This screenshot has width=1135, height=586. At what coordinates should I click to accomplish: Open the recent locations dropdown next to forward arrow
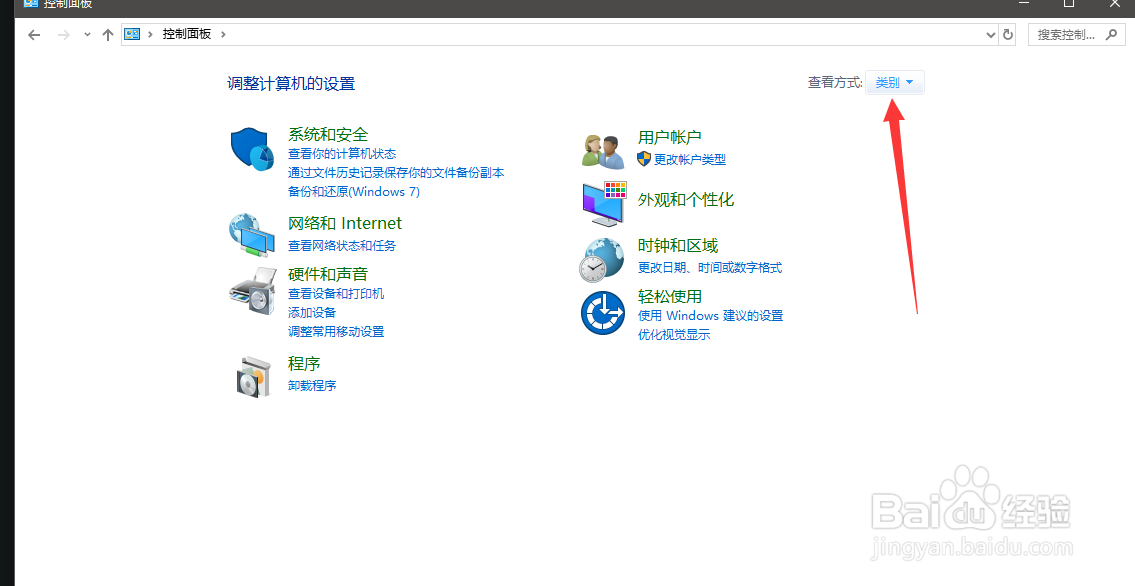coord(87,33)
